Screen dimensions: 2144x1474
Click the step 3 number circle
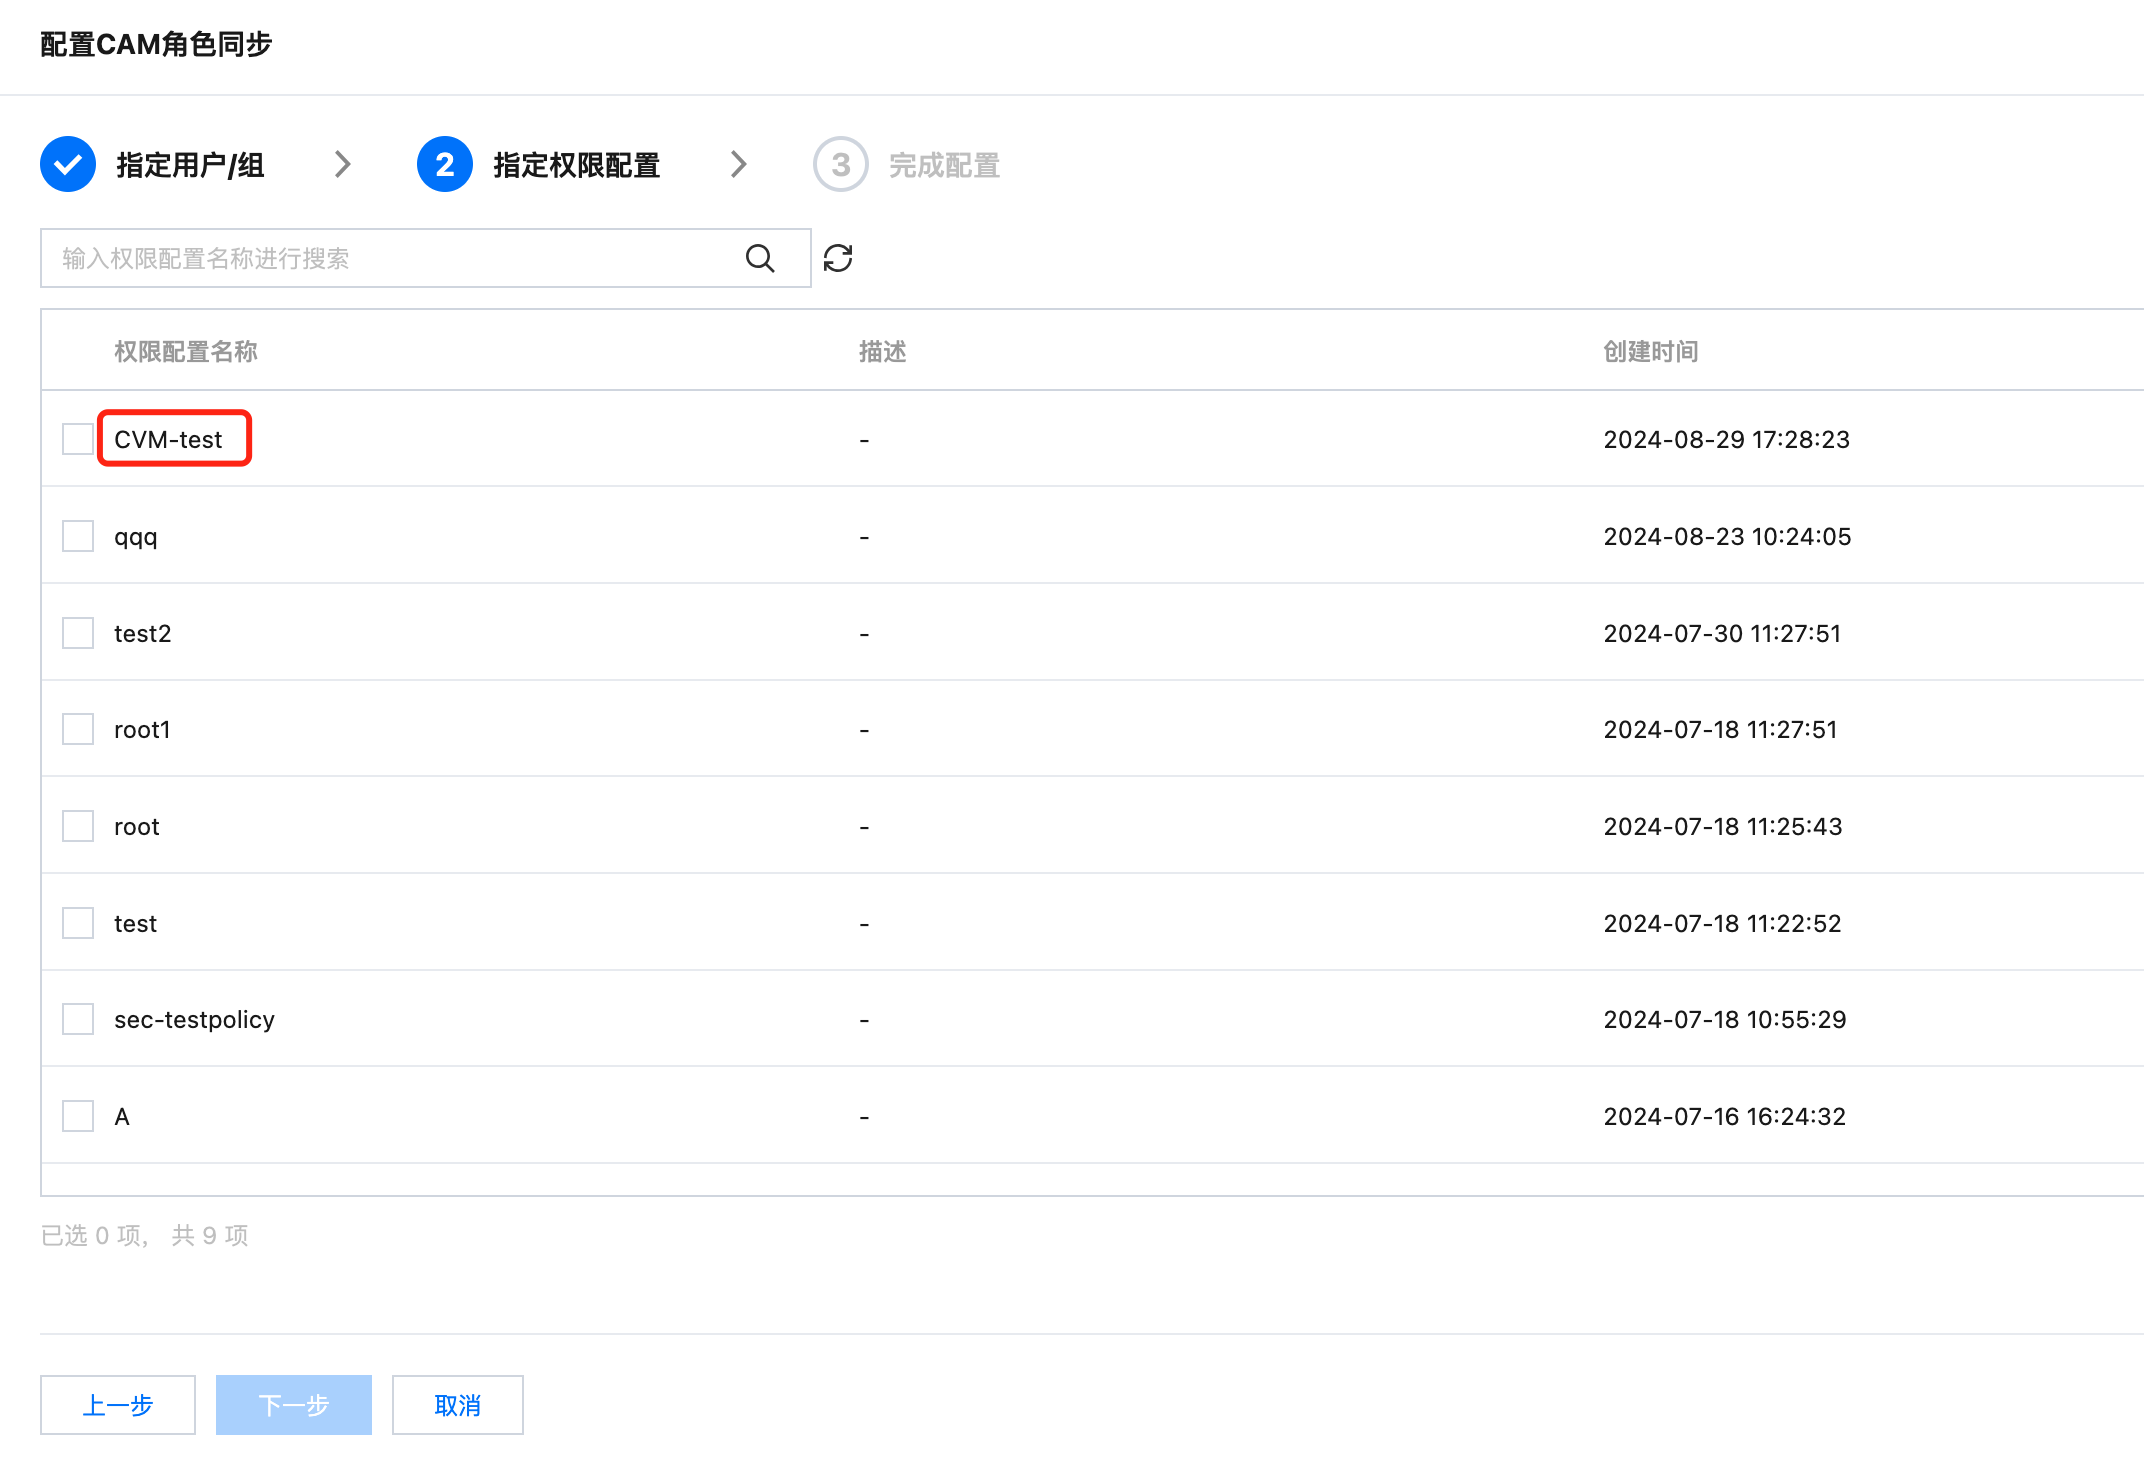(840, 164)
